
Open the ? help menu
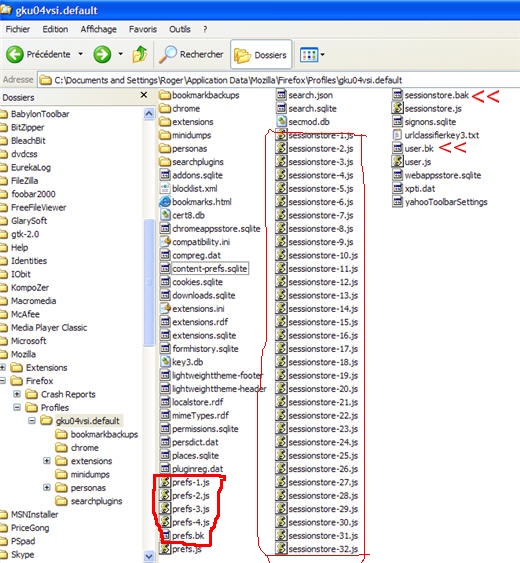205,29
